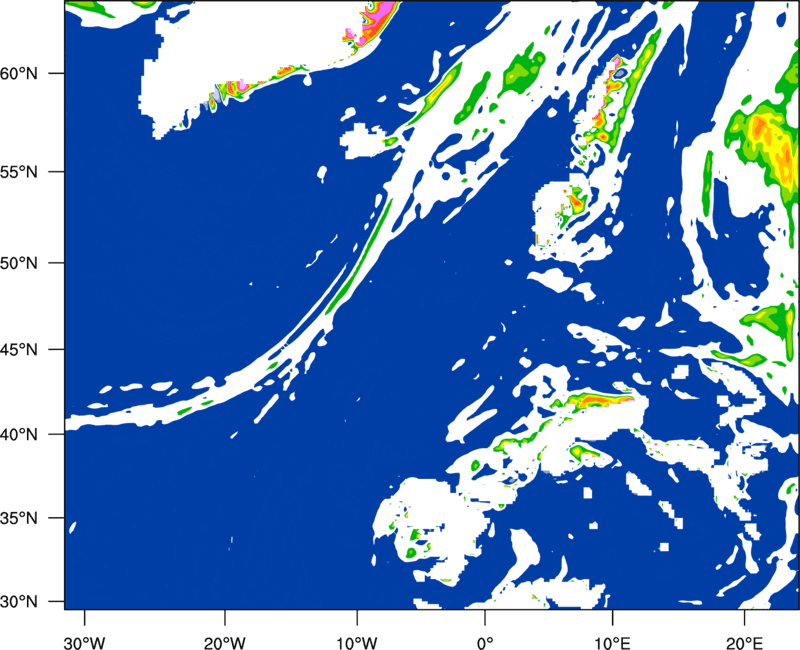Click the 35°N latitude label
Screen dimensions: 800x650
(x=19, y=518)
